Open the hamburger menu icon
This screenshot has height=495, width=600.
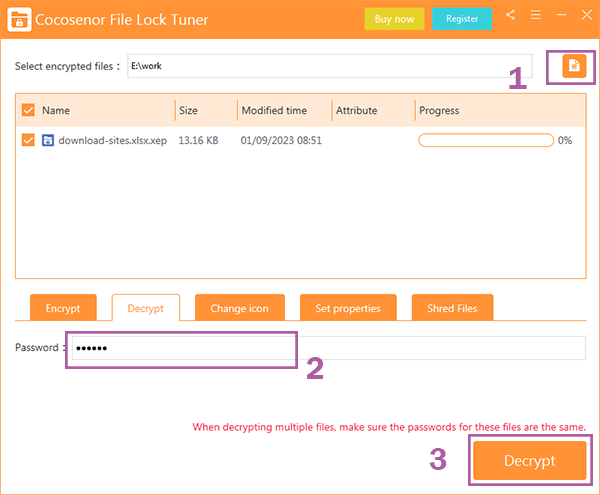(x=536, y=15)
